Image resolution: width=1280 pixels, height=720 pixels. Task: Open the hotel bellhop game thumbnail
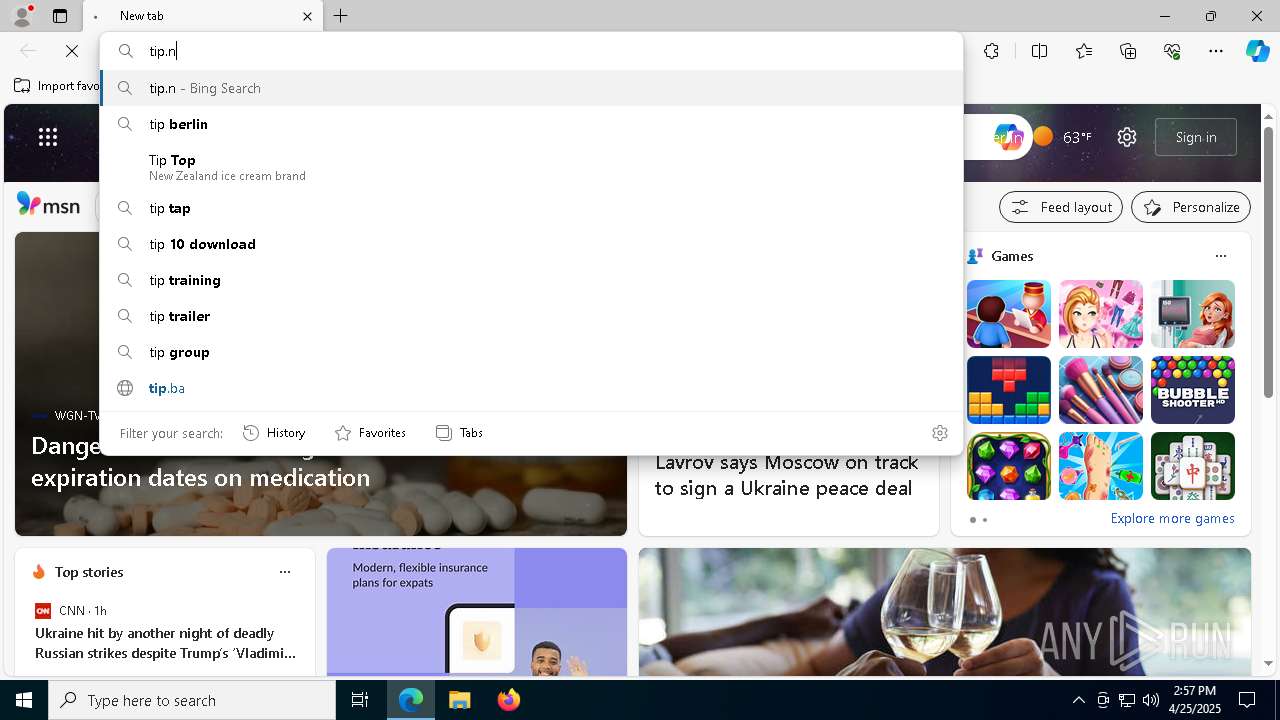(x=1009, y=314)
